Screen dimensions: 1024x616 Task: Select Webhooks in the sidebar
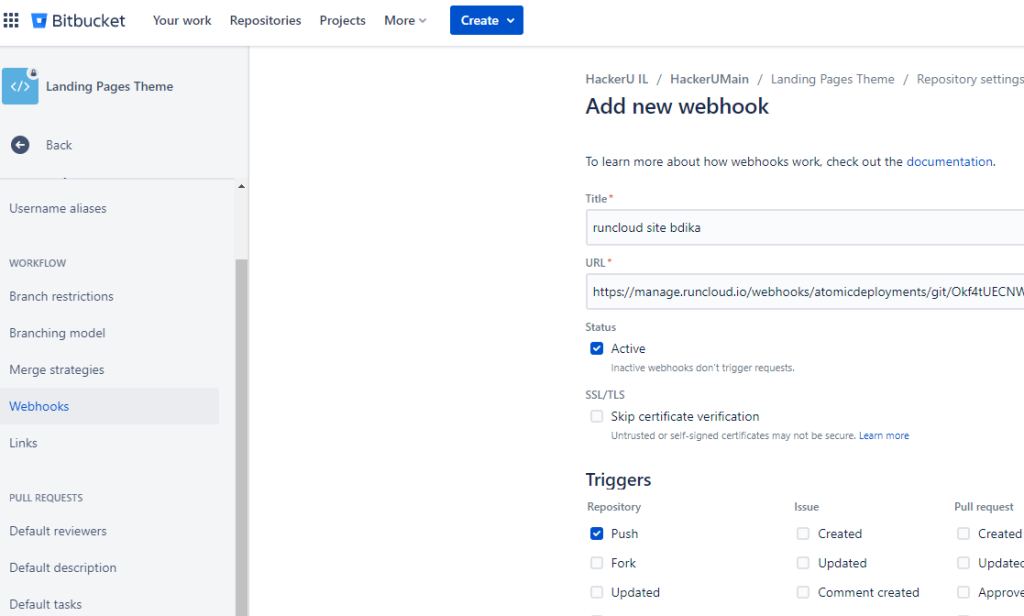pos(39,406)
